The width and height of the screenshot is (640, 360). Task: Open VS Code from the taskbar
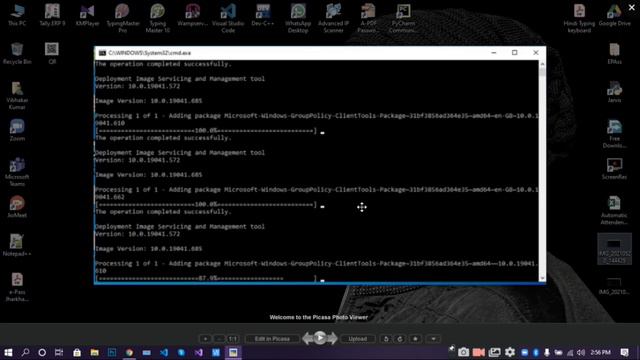(x=164, y=352)
